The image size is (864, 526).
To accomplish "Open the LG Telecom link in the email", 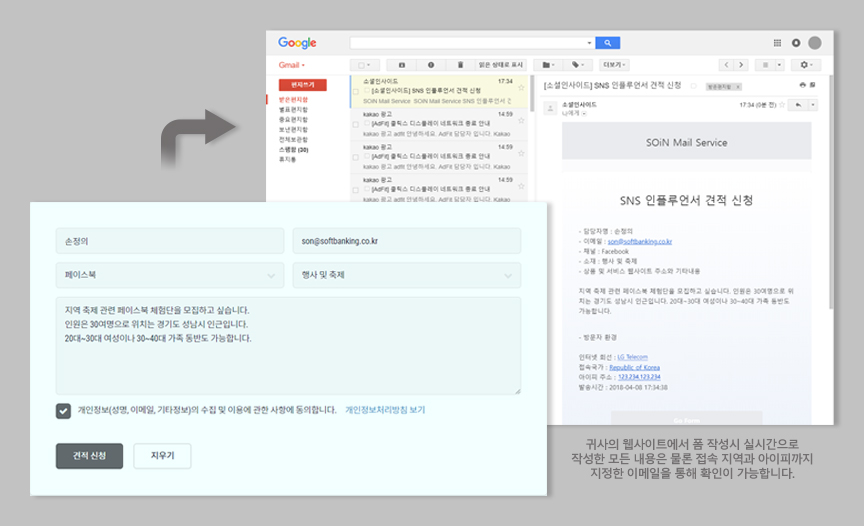I will point(633,357).
